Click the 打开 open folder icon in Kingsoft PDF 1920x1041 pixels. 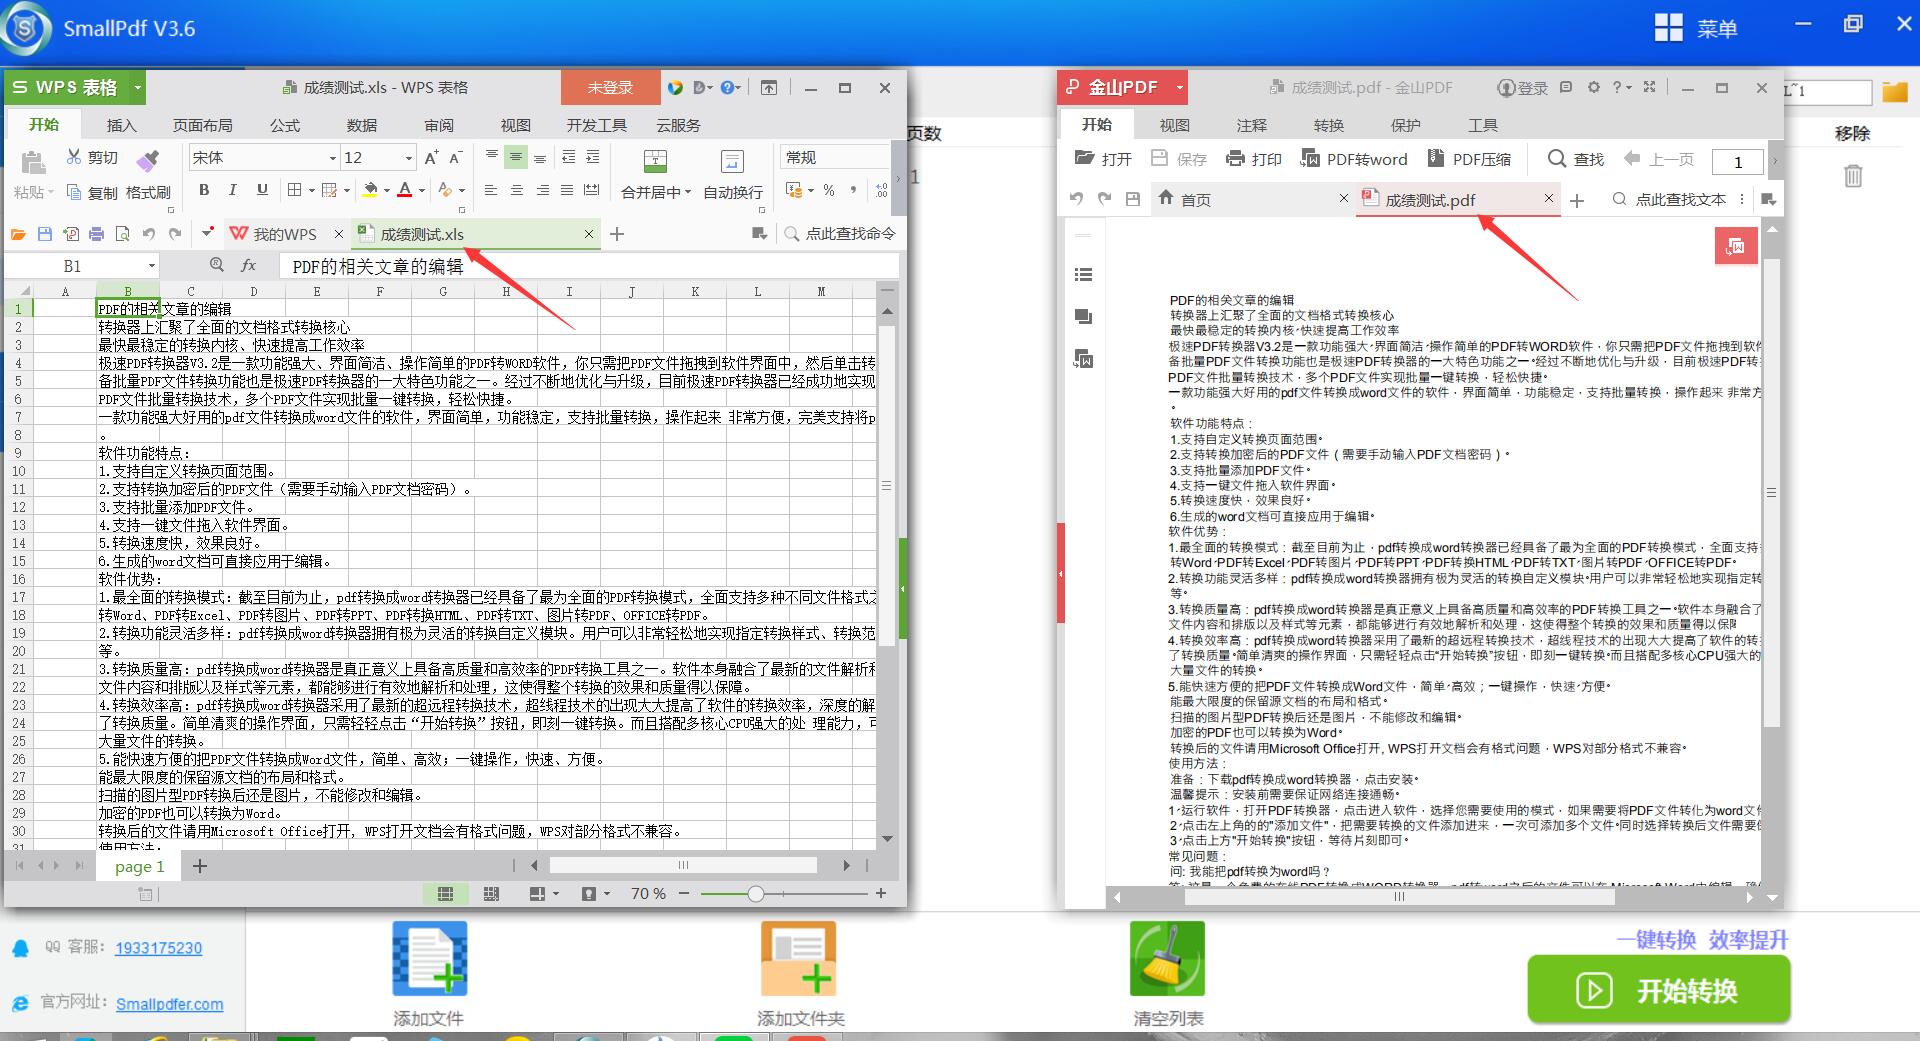point(1084,158)
